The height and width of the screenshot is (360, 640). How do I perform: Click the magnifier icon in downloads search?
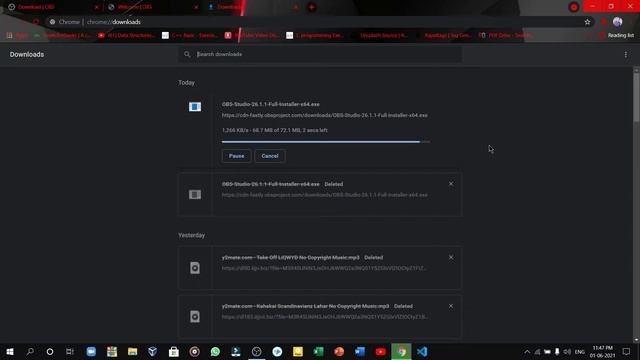[187, 54]
